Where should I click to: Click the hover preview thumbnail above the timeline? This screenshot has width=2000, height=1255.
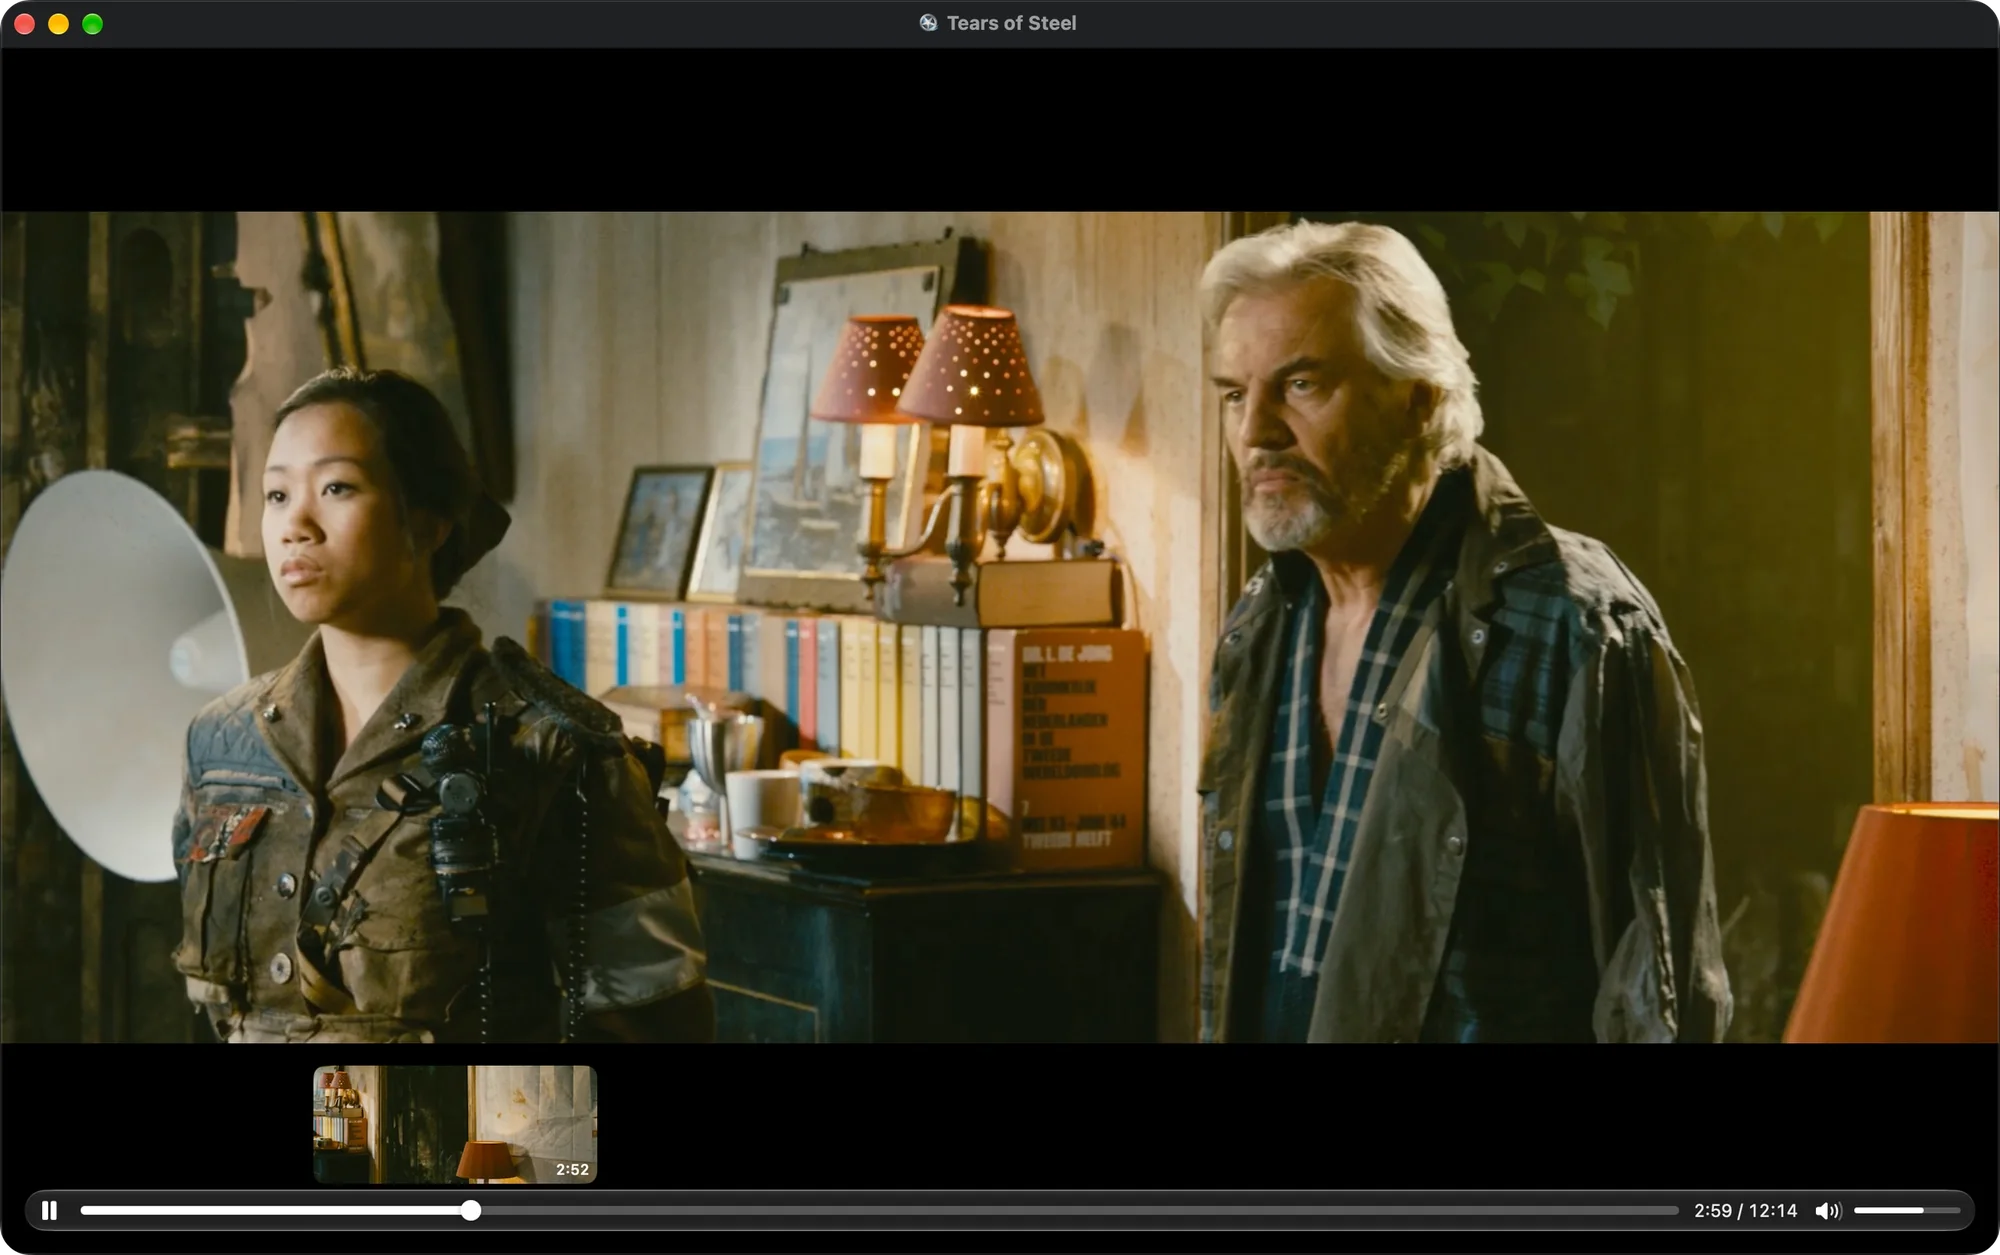(x=455, y=1124)
